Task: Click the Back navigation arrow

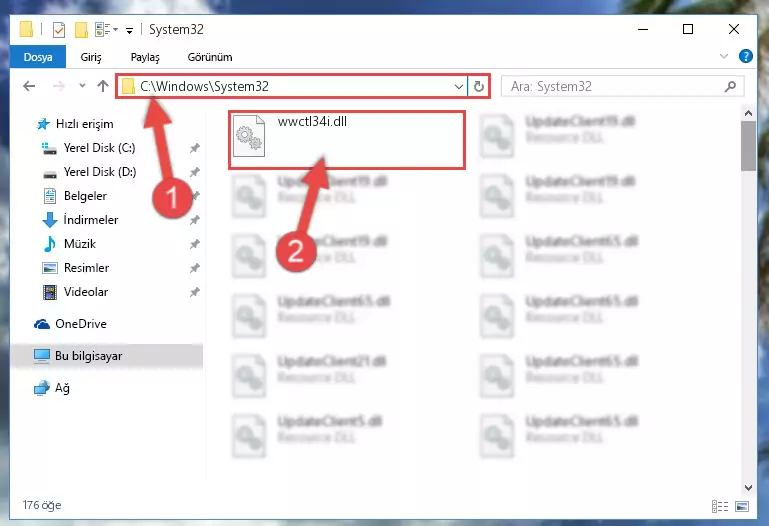Action: (29, 86)
